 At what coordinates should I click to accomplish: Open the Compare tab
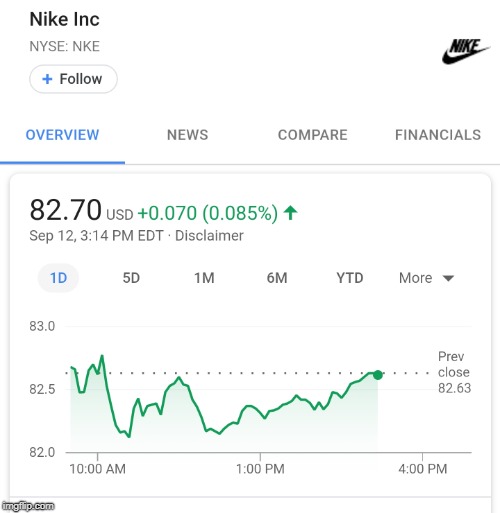pyautogui.click(x=313, y=135)
